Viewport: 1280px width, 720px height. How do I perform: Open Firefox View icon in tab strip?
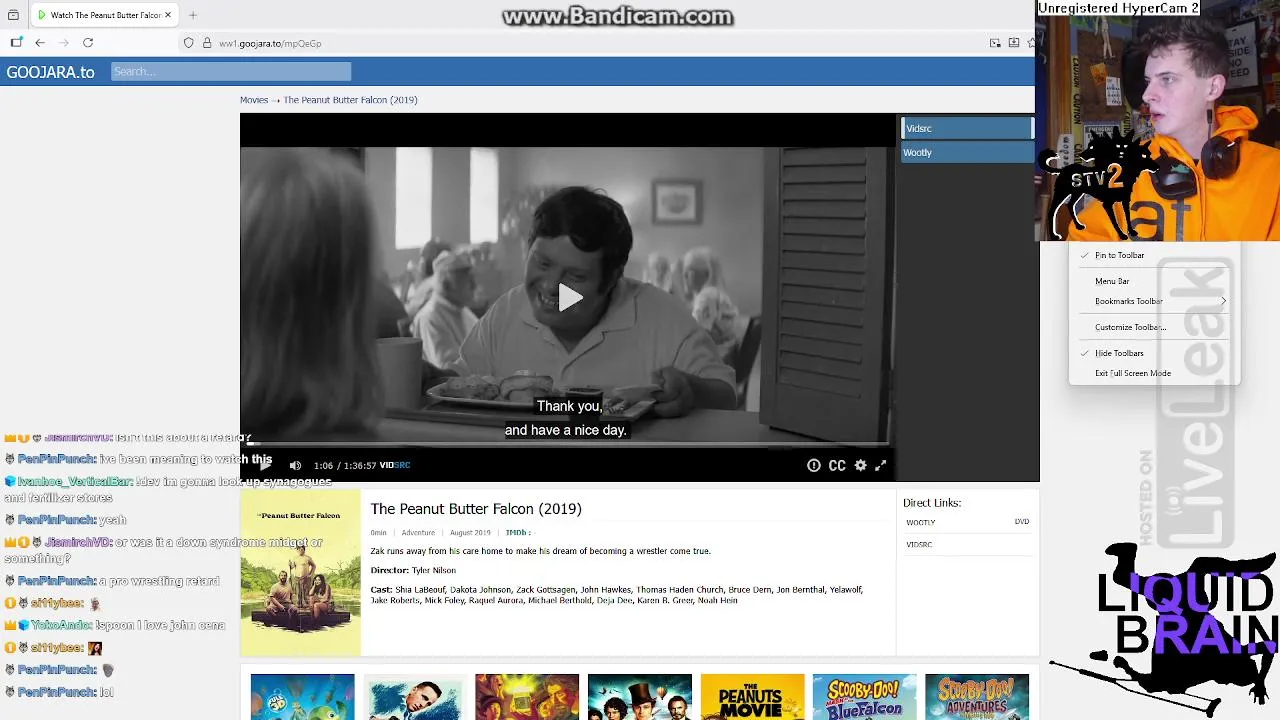pos(13,15)
